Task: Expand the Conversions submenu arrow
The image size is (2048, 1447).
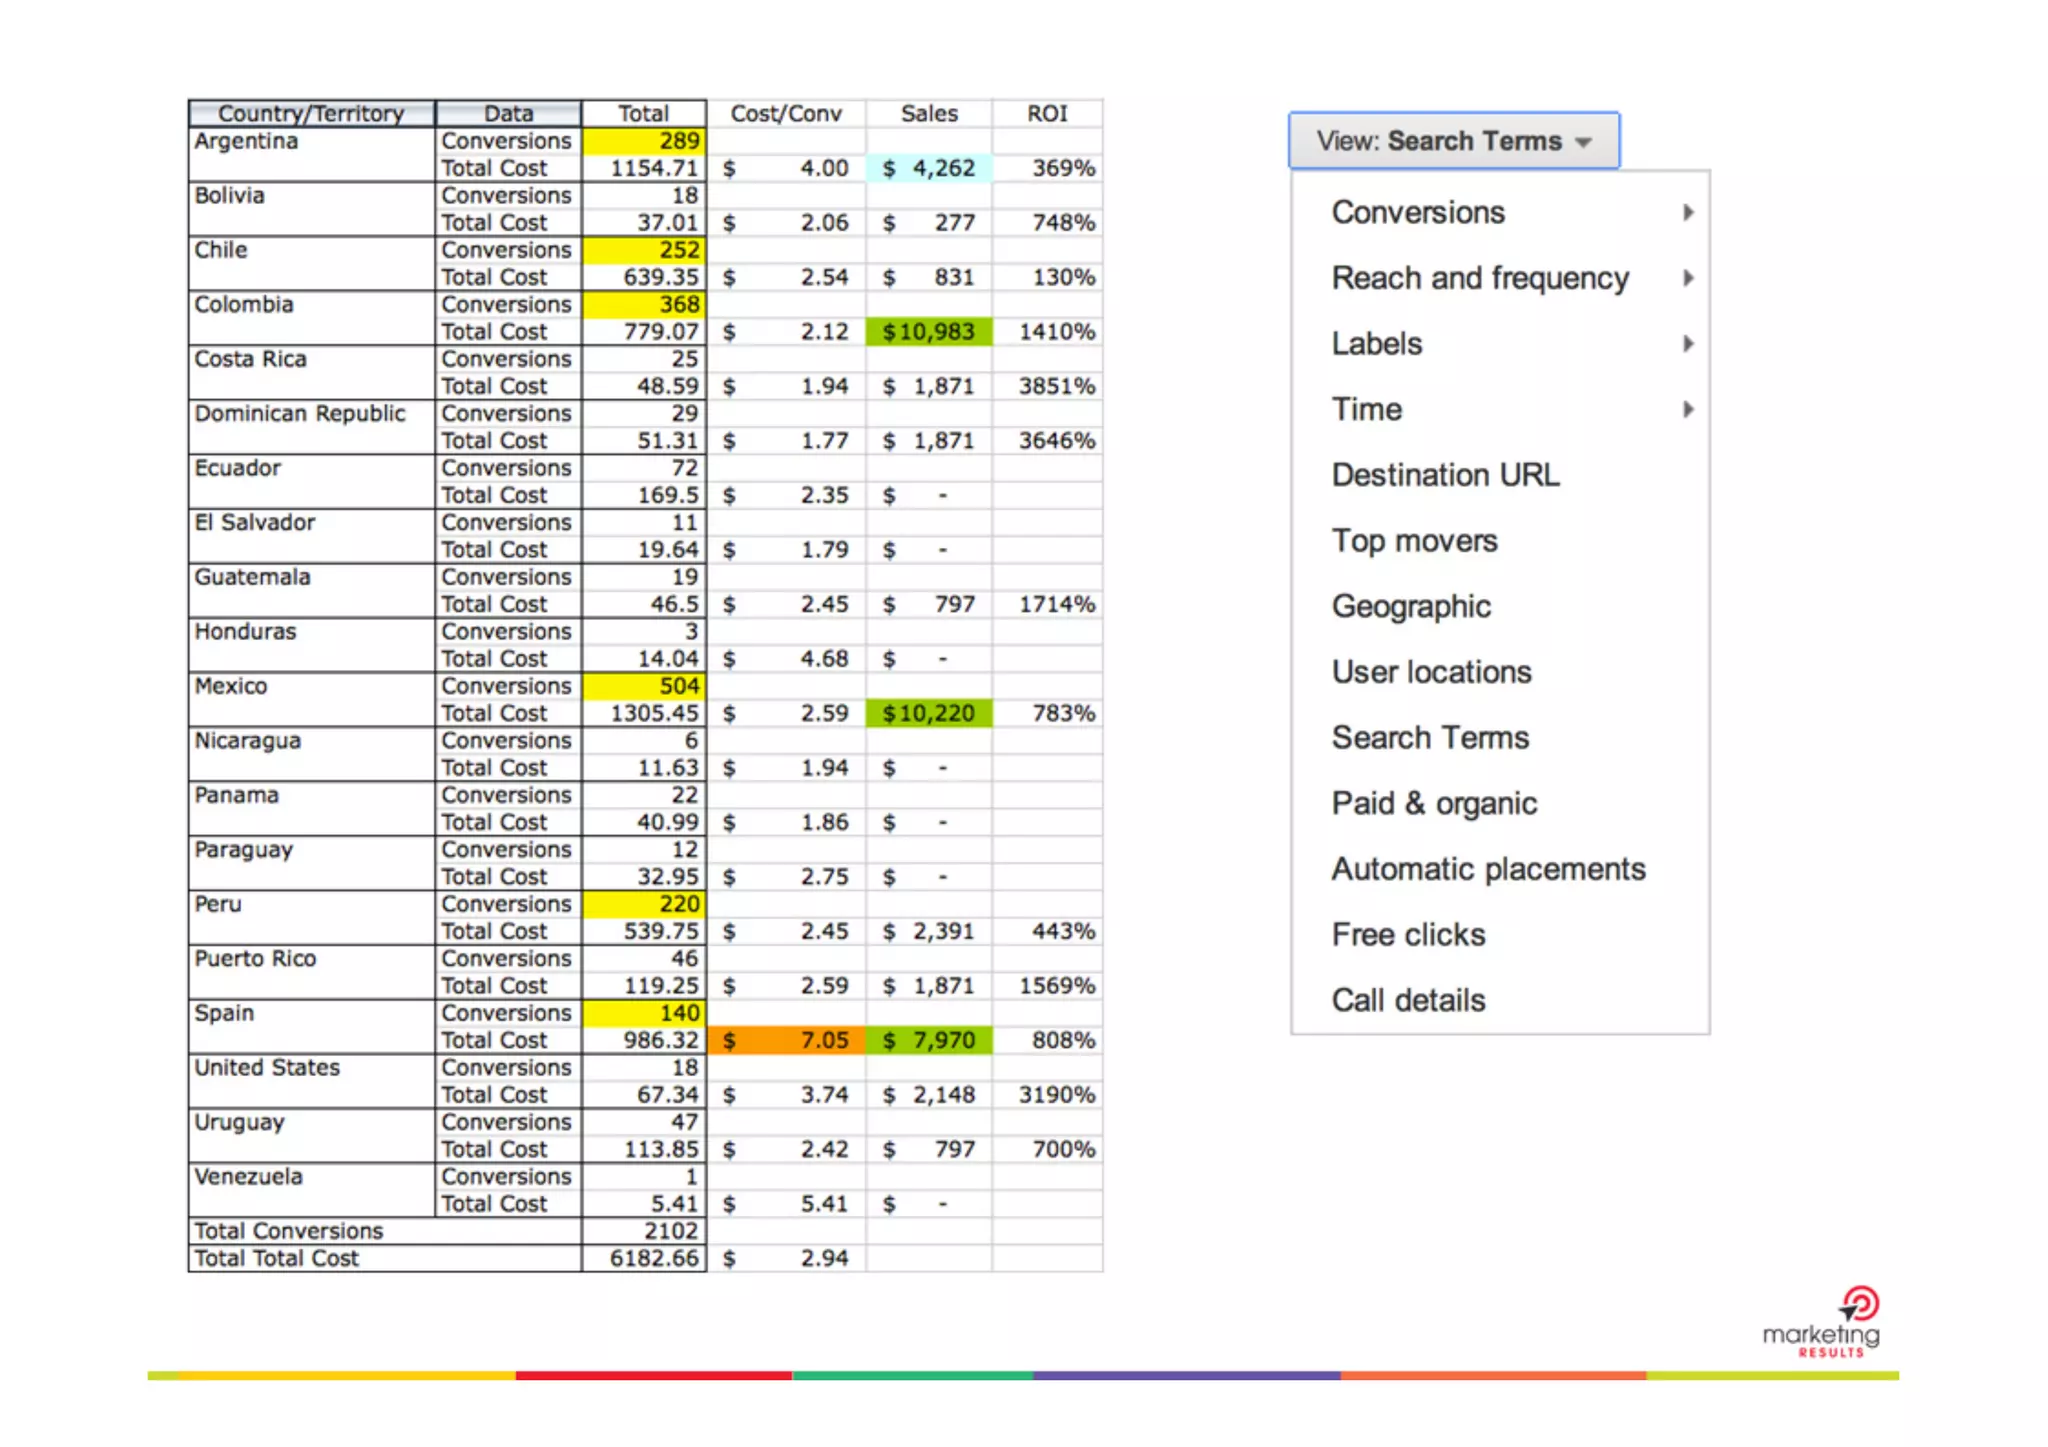Action: pos(1688,212)
